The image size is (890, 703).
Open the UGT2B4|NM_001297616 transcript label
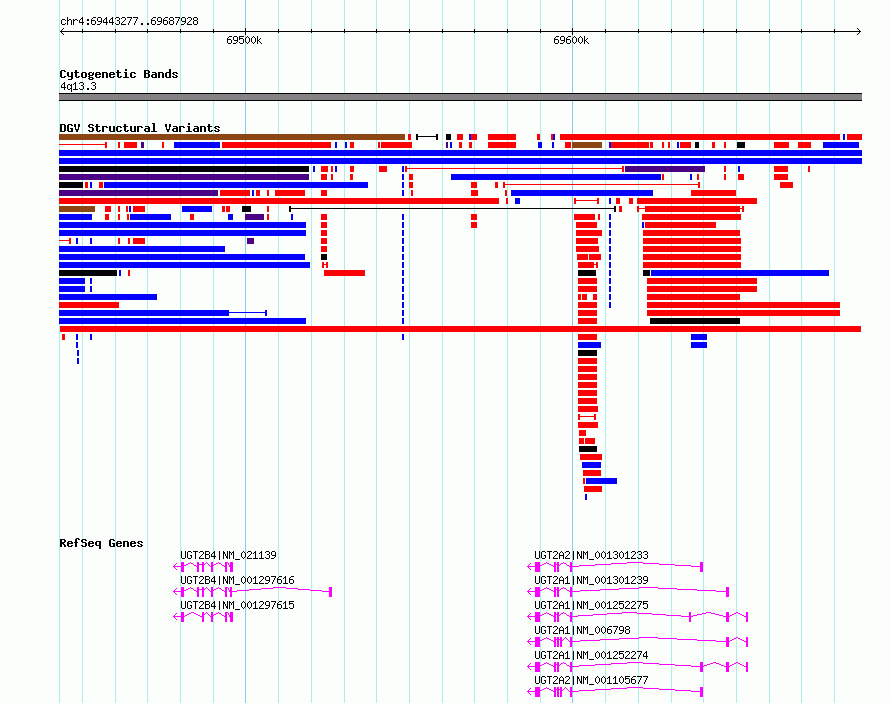[x=237, y=580]
